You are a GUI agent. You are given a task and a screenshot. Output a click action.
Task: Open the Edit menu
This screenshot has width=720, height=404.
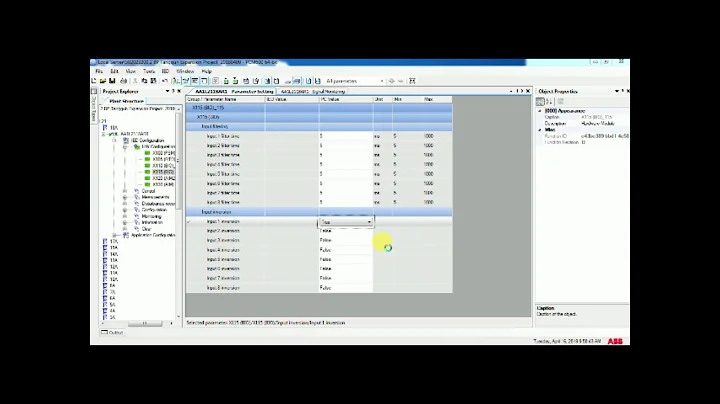click(114, 72)
